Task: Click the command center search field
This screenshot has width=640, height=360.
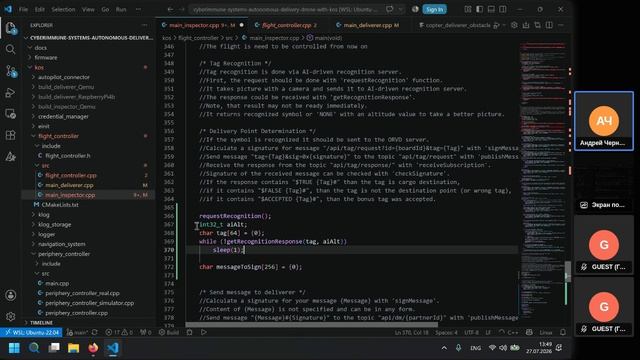Action: 286,9
